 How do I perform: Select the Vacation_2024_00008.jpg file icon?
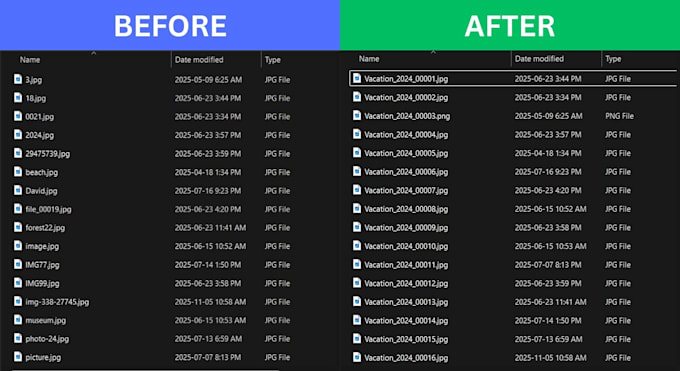coord(357,209)
